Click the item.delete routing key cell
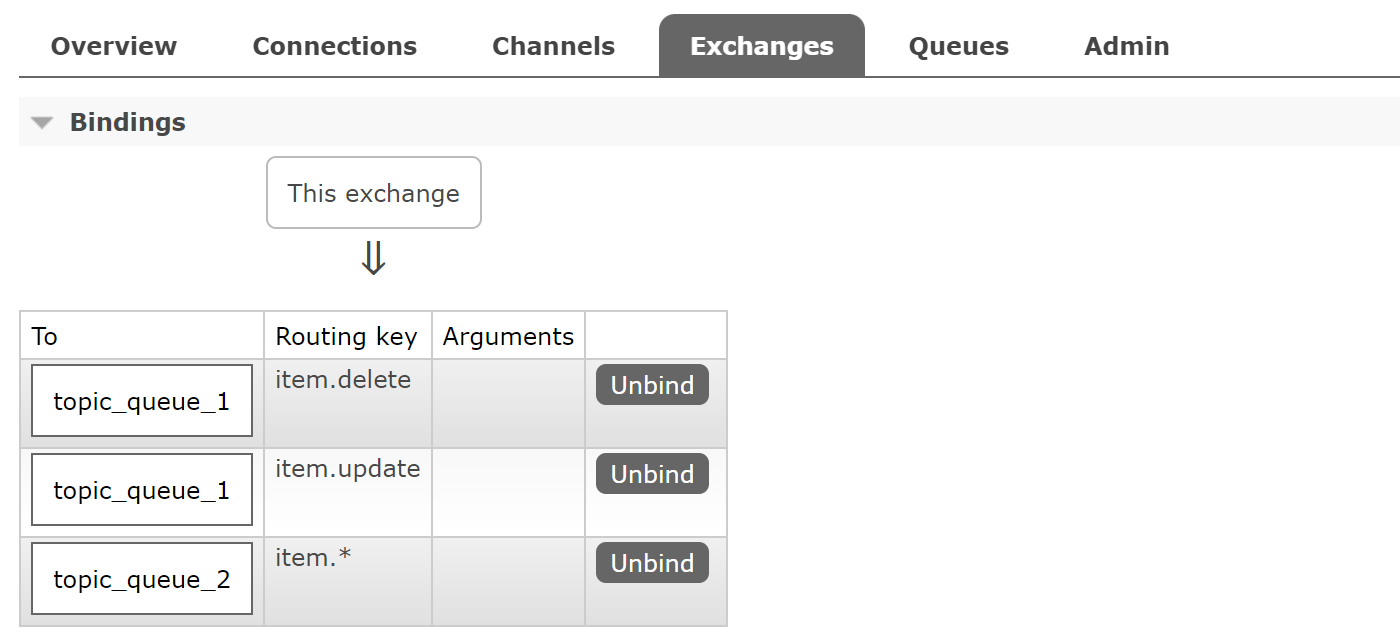This screenshot has height=636, width=1400. [x=343, y=380]
